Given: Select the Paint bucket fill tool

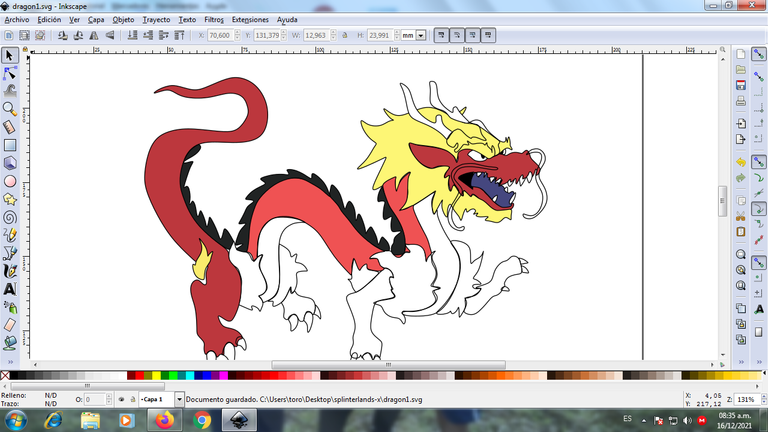Looking at the screenshot, I should [x=9, y=343].
